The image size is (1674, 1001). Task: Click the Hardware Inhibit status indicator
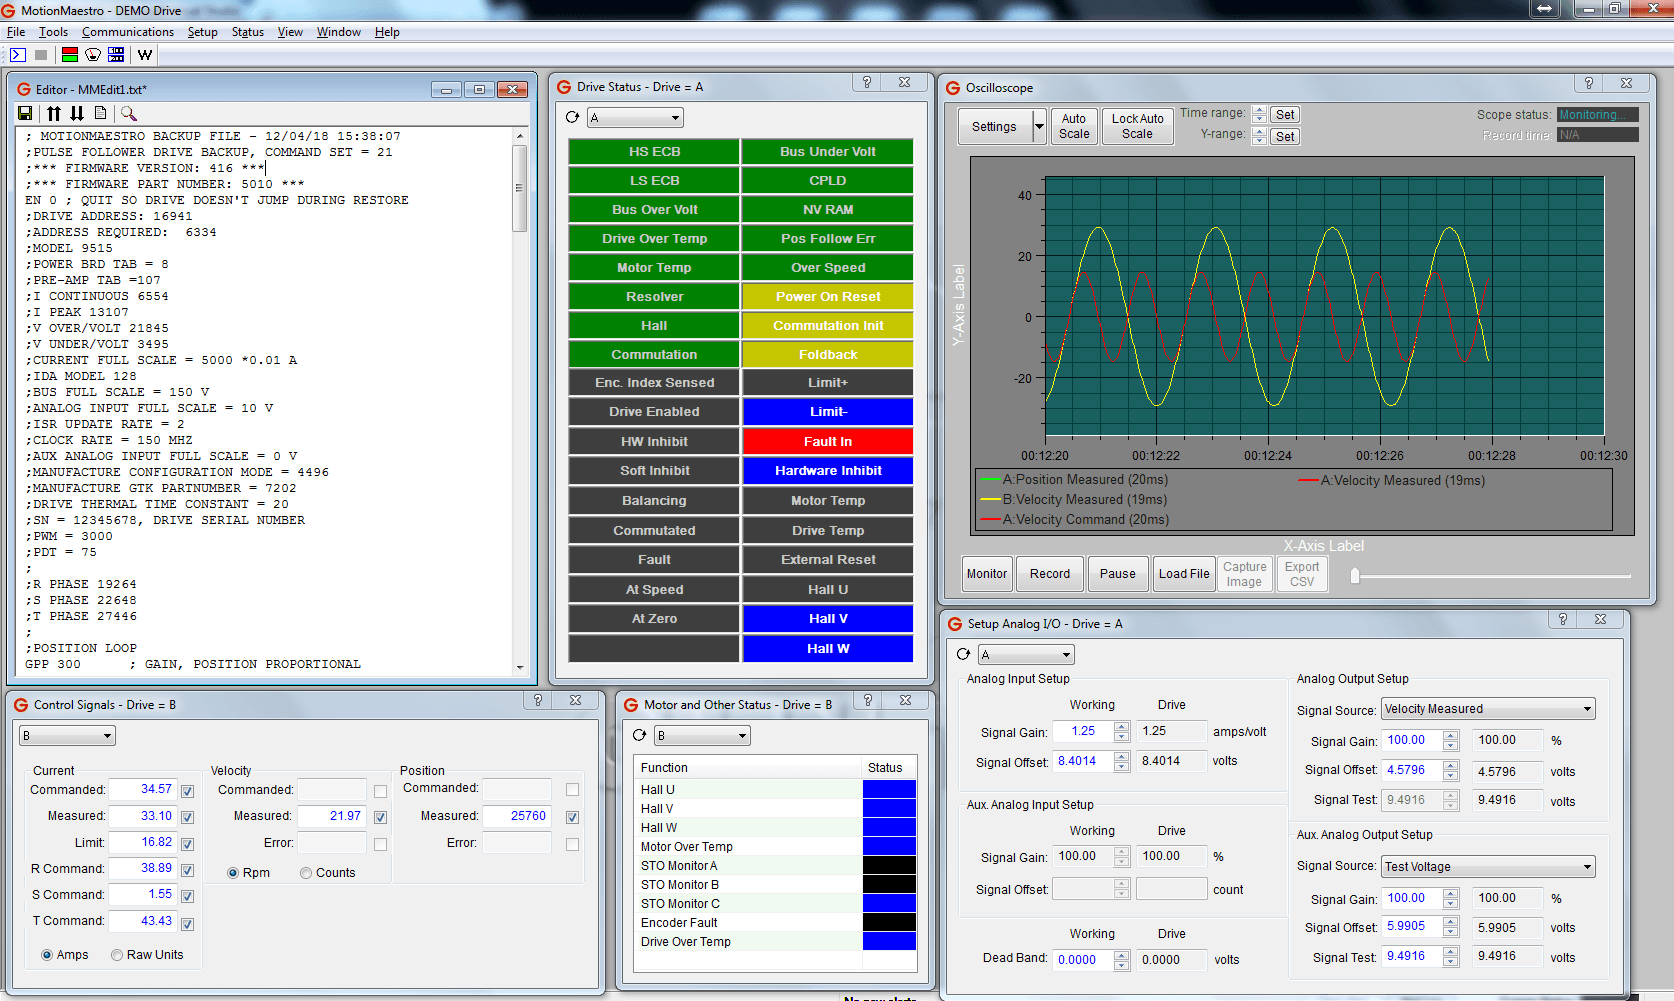point(828,471)
